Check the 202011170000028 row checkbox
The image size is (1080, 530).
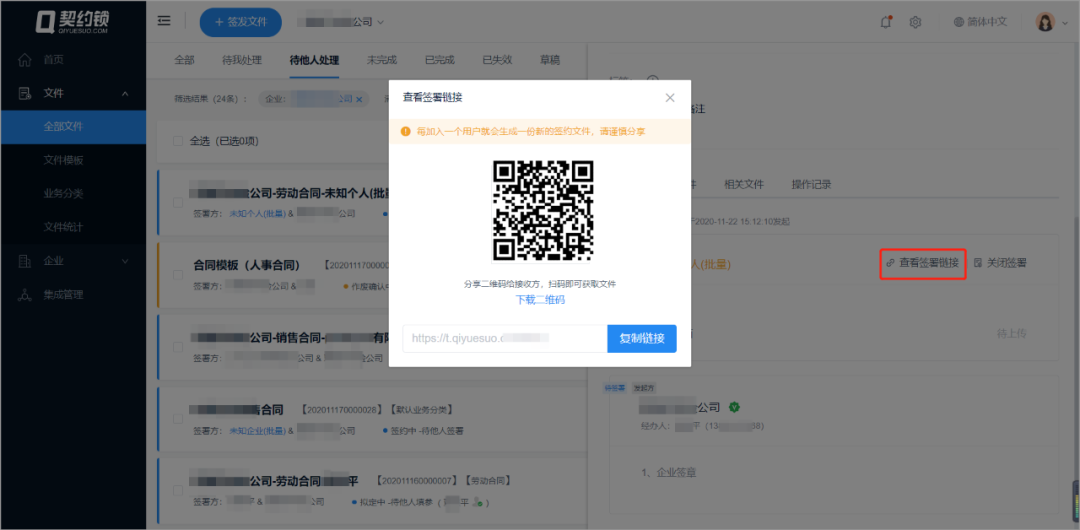178,419
